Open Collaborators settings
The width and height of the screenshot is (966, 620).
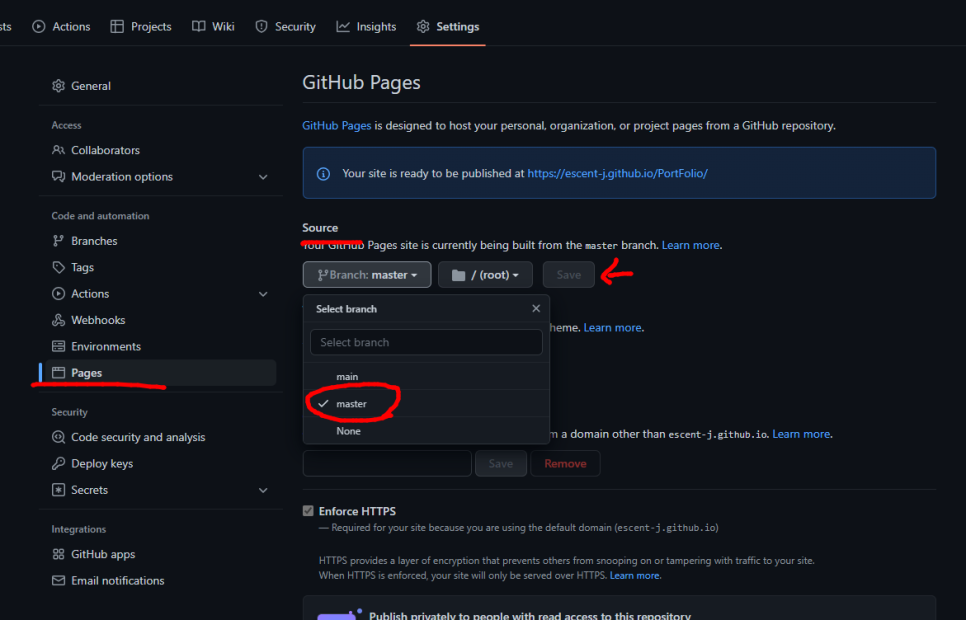[160, 150]
